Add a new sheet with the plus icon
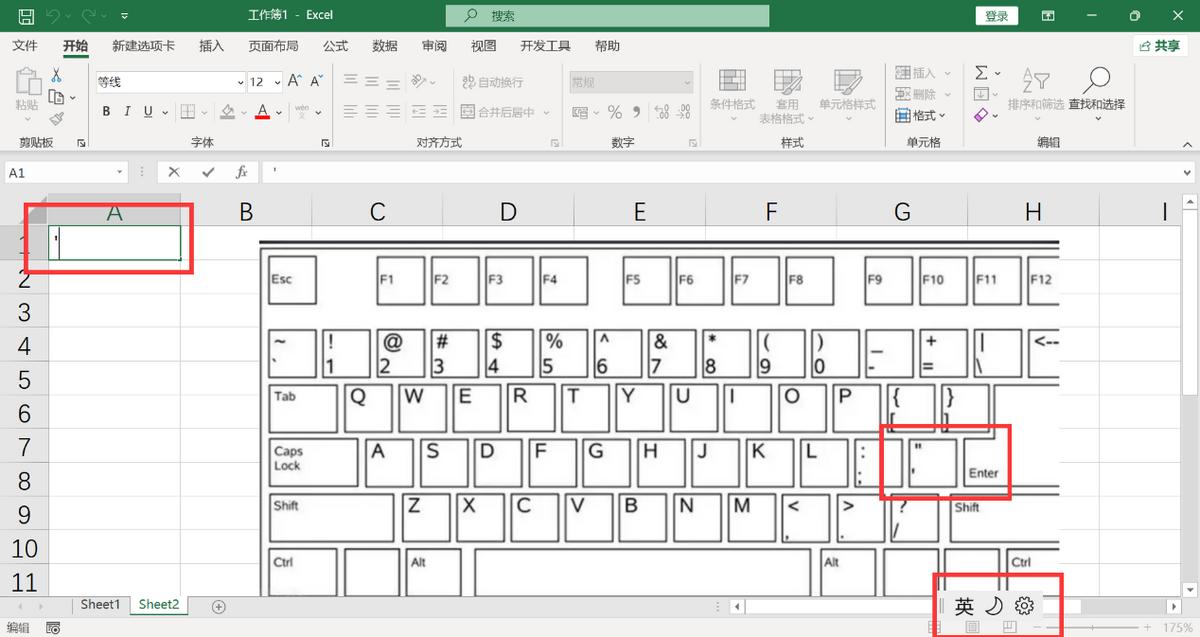The height and width of the screenshot is (637, 1200). [219, 606]
